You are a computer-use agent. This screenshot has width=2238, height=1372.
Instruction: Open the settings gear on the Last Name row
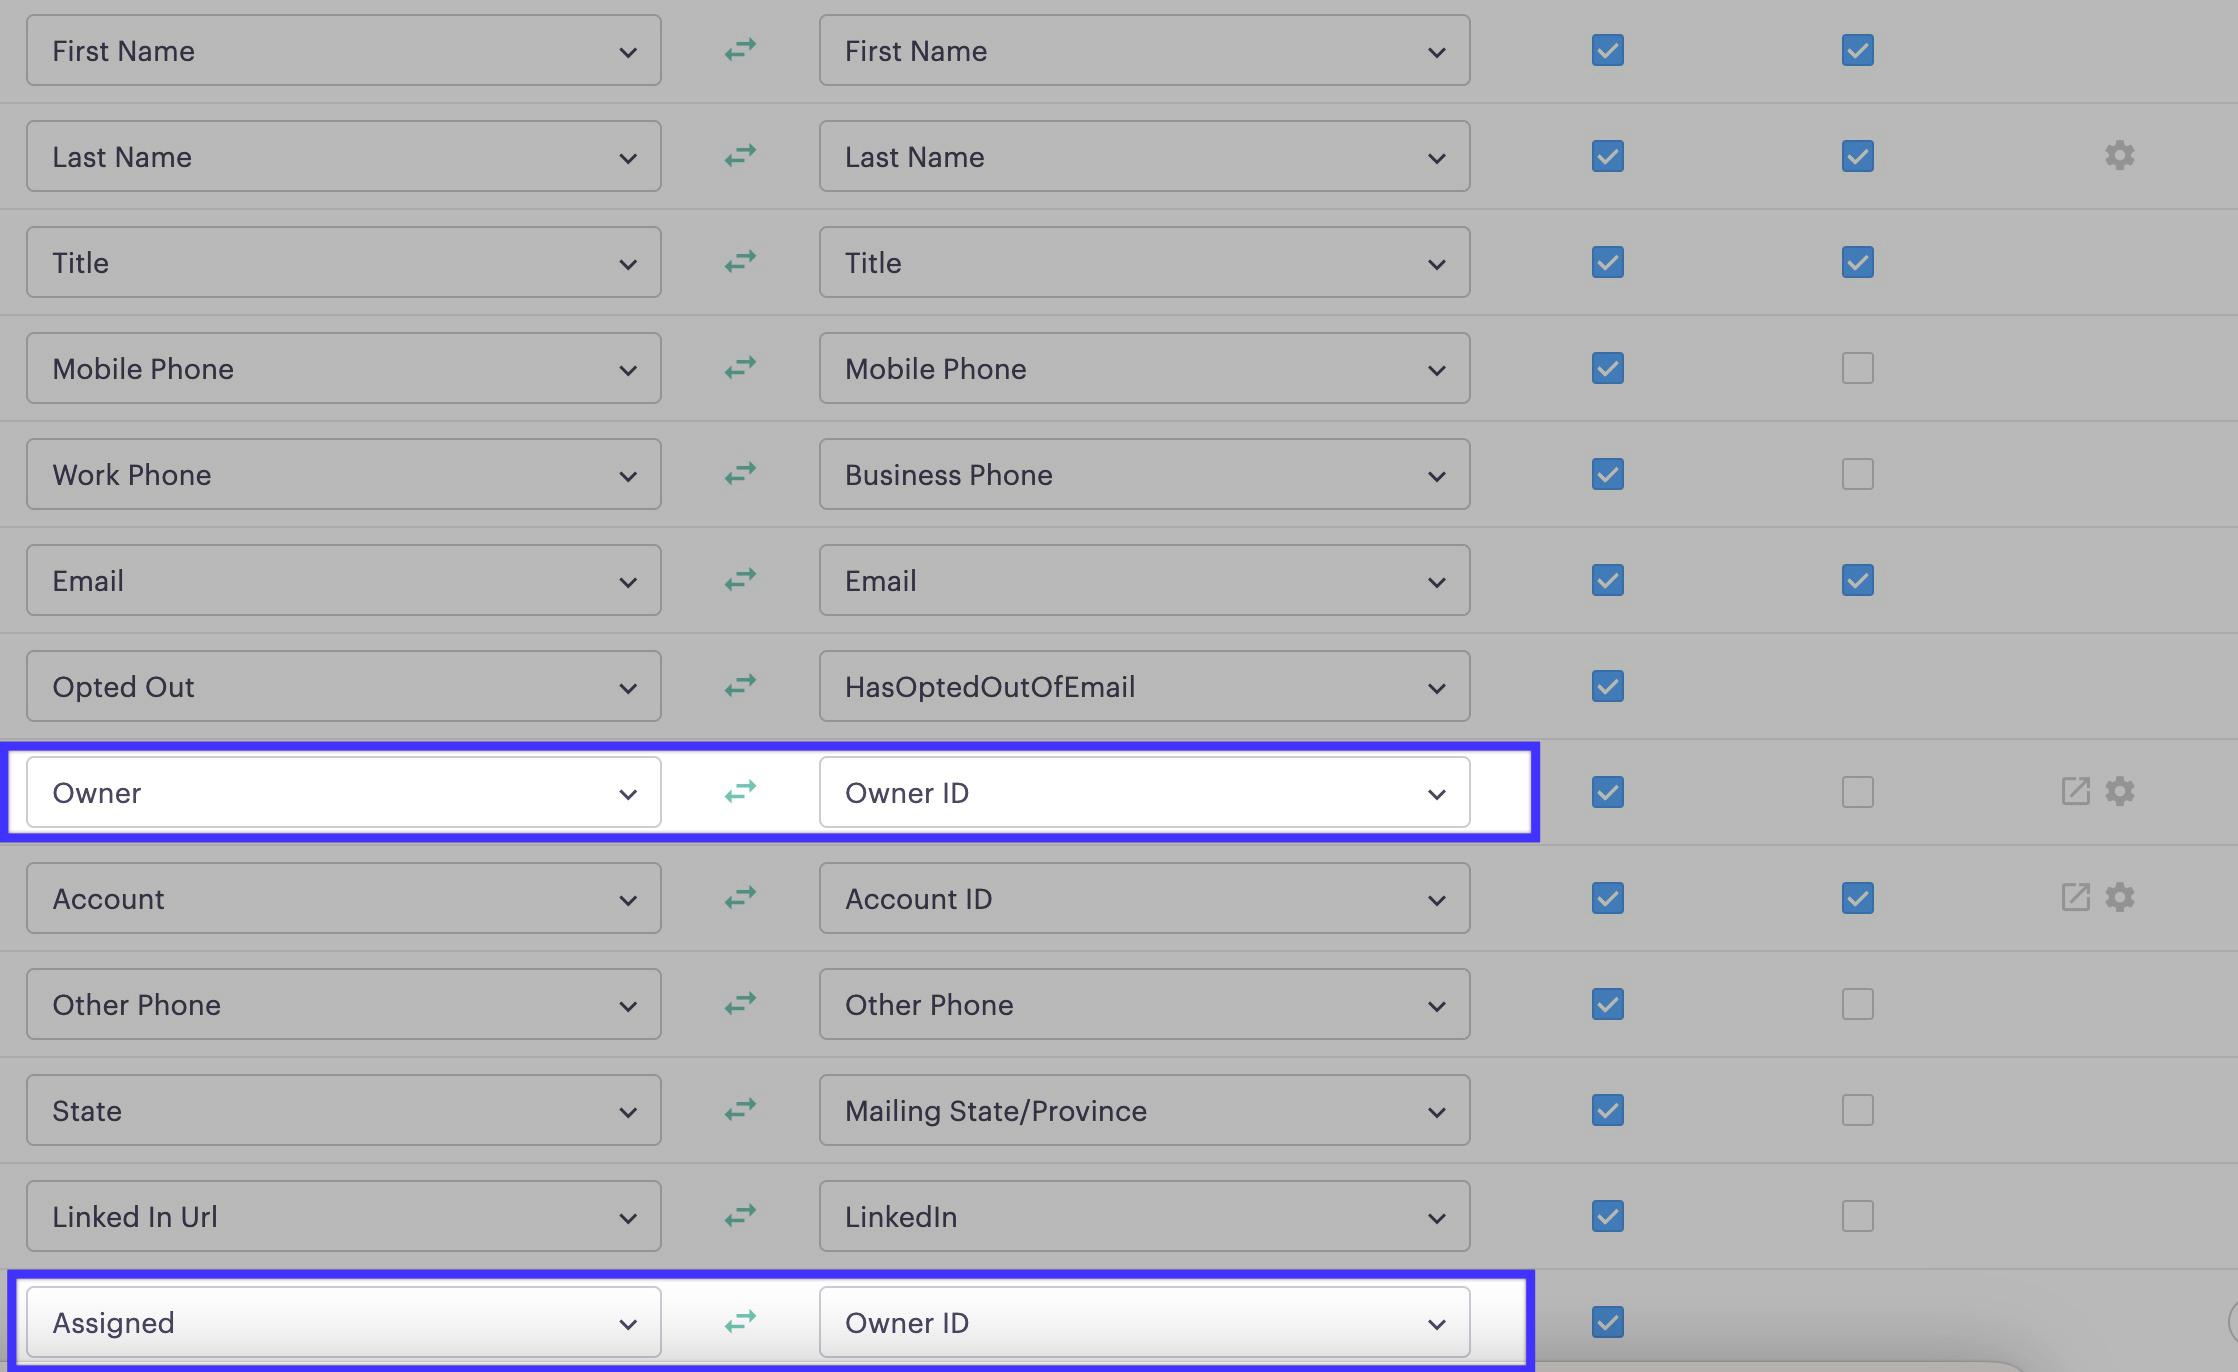[2120, 156]
